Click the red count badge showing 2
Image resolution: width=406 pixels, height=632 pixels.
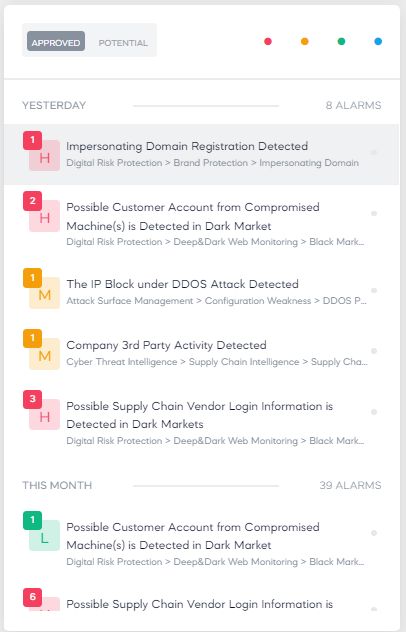pos(33,200)
